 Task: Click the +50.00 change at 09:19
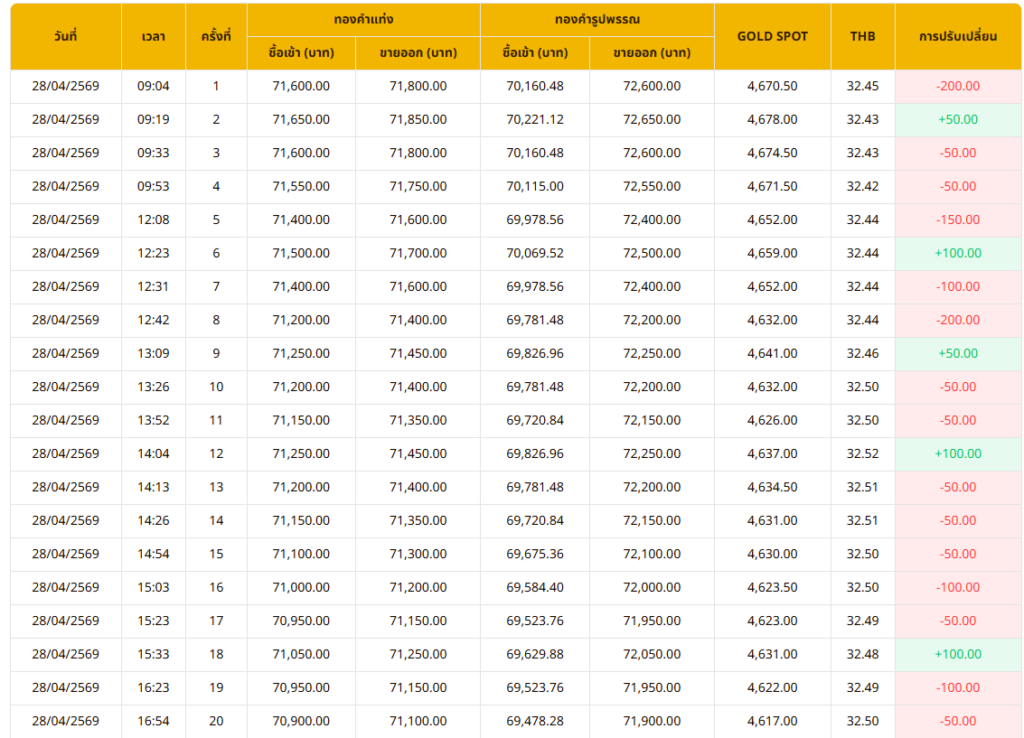957,119
